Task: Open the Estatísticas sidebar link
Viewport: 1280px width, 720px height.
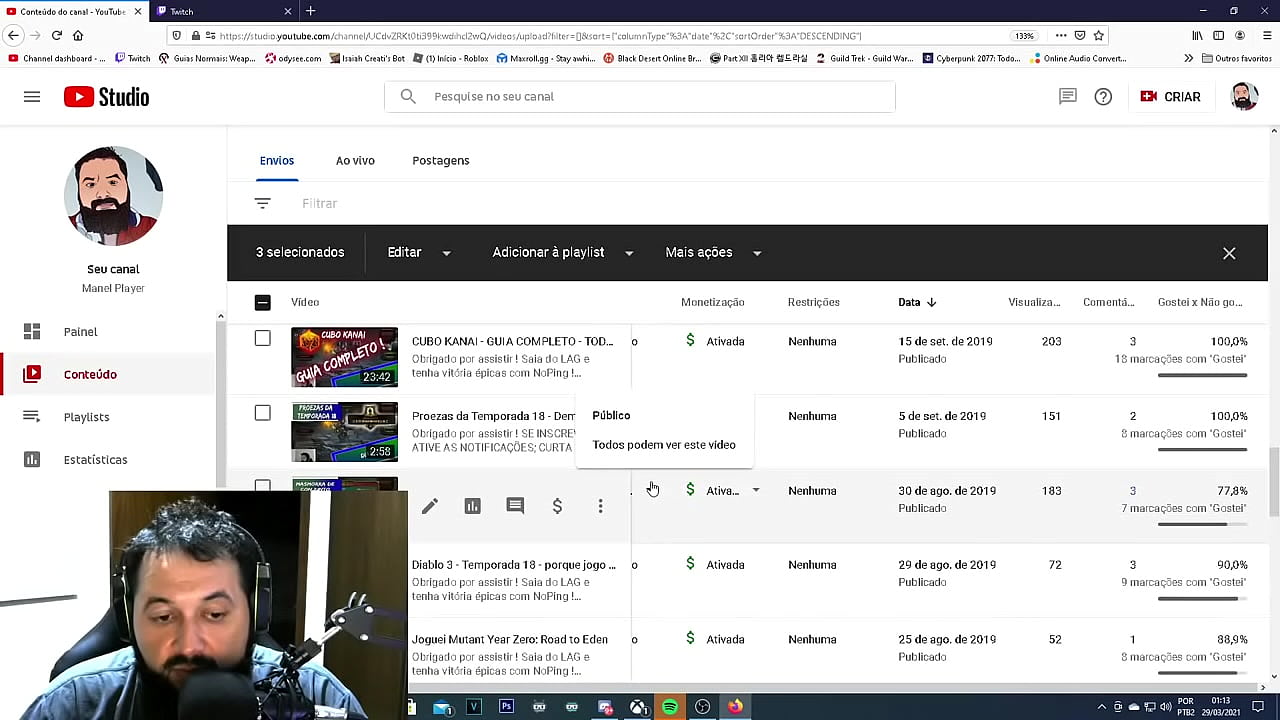Action: click(x=95, y=459)
